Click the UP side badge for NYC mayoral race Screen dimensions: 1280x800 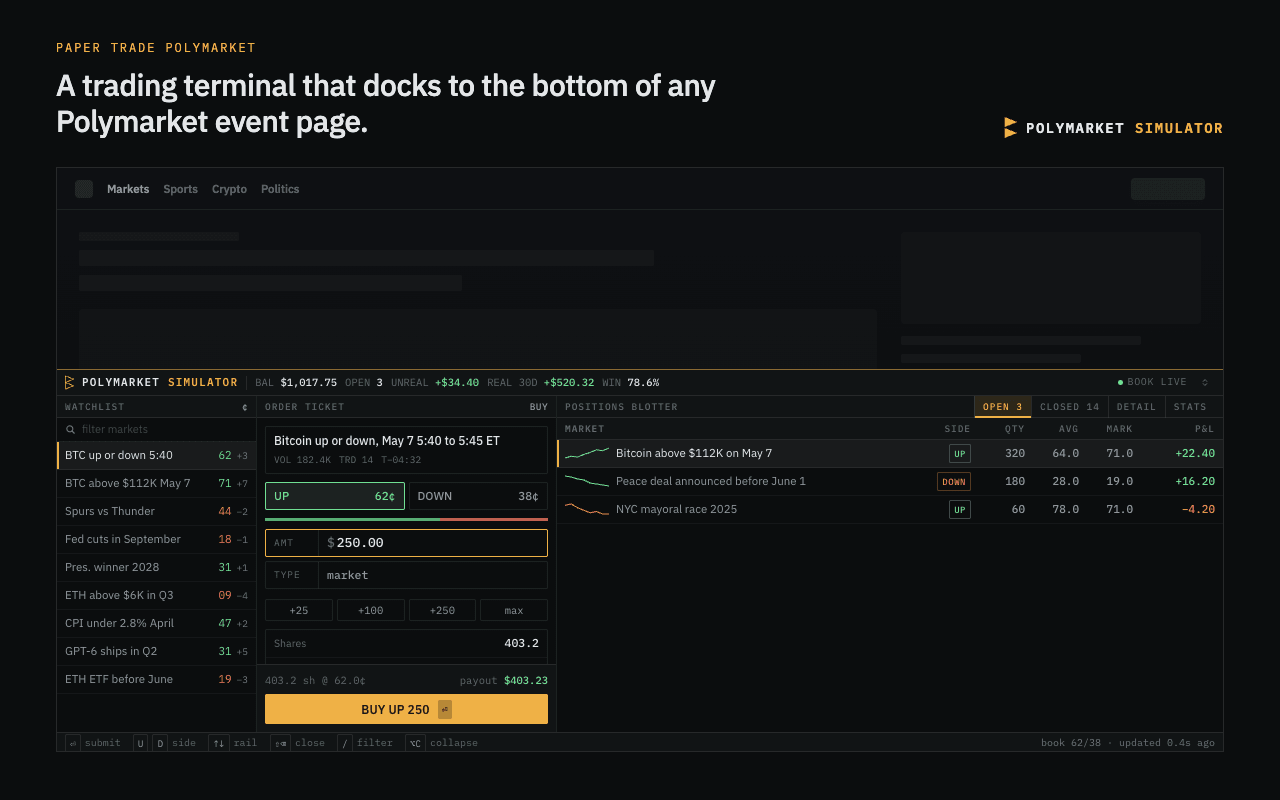960,510
